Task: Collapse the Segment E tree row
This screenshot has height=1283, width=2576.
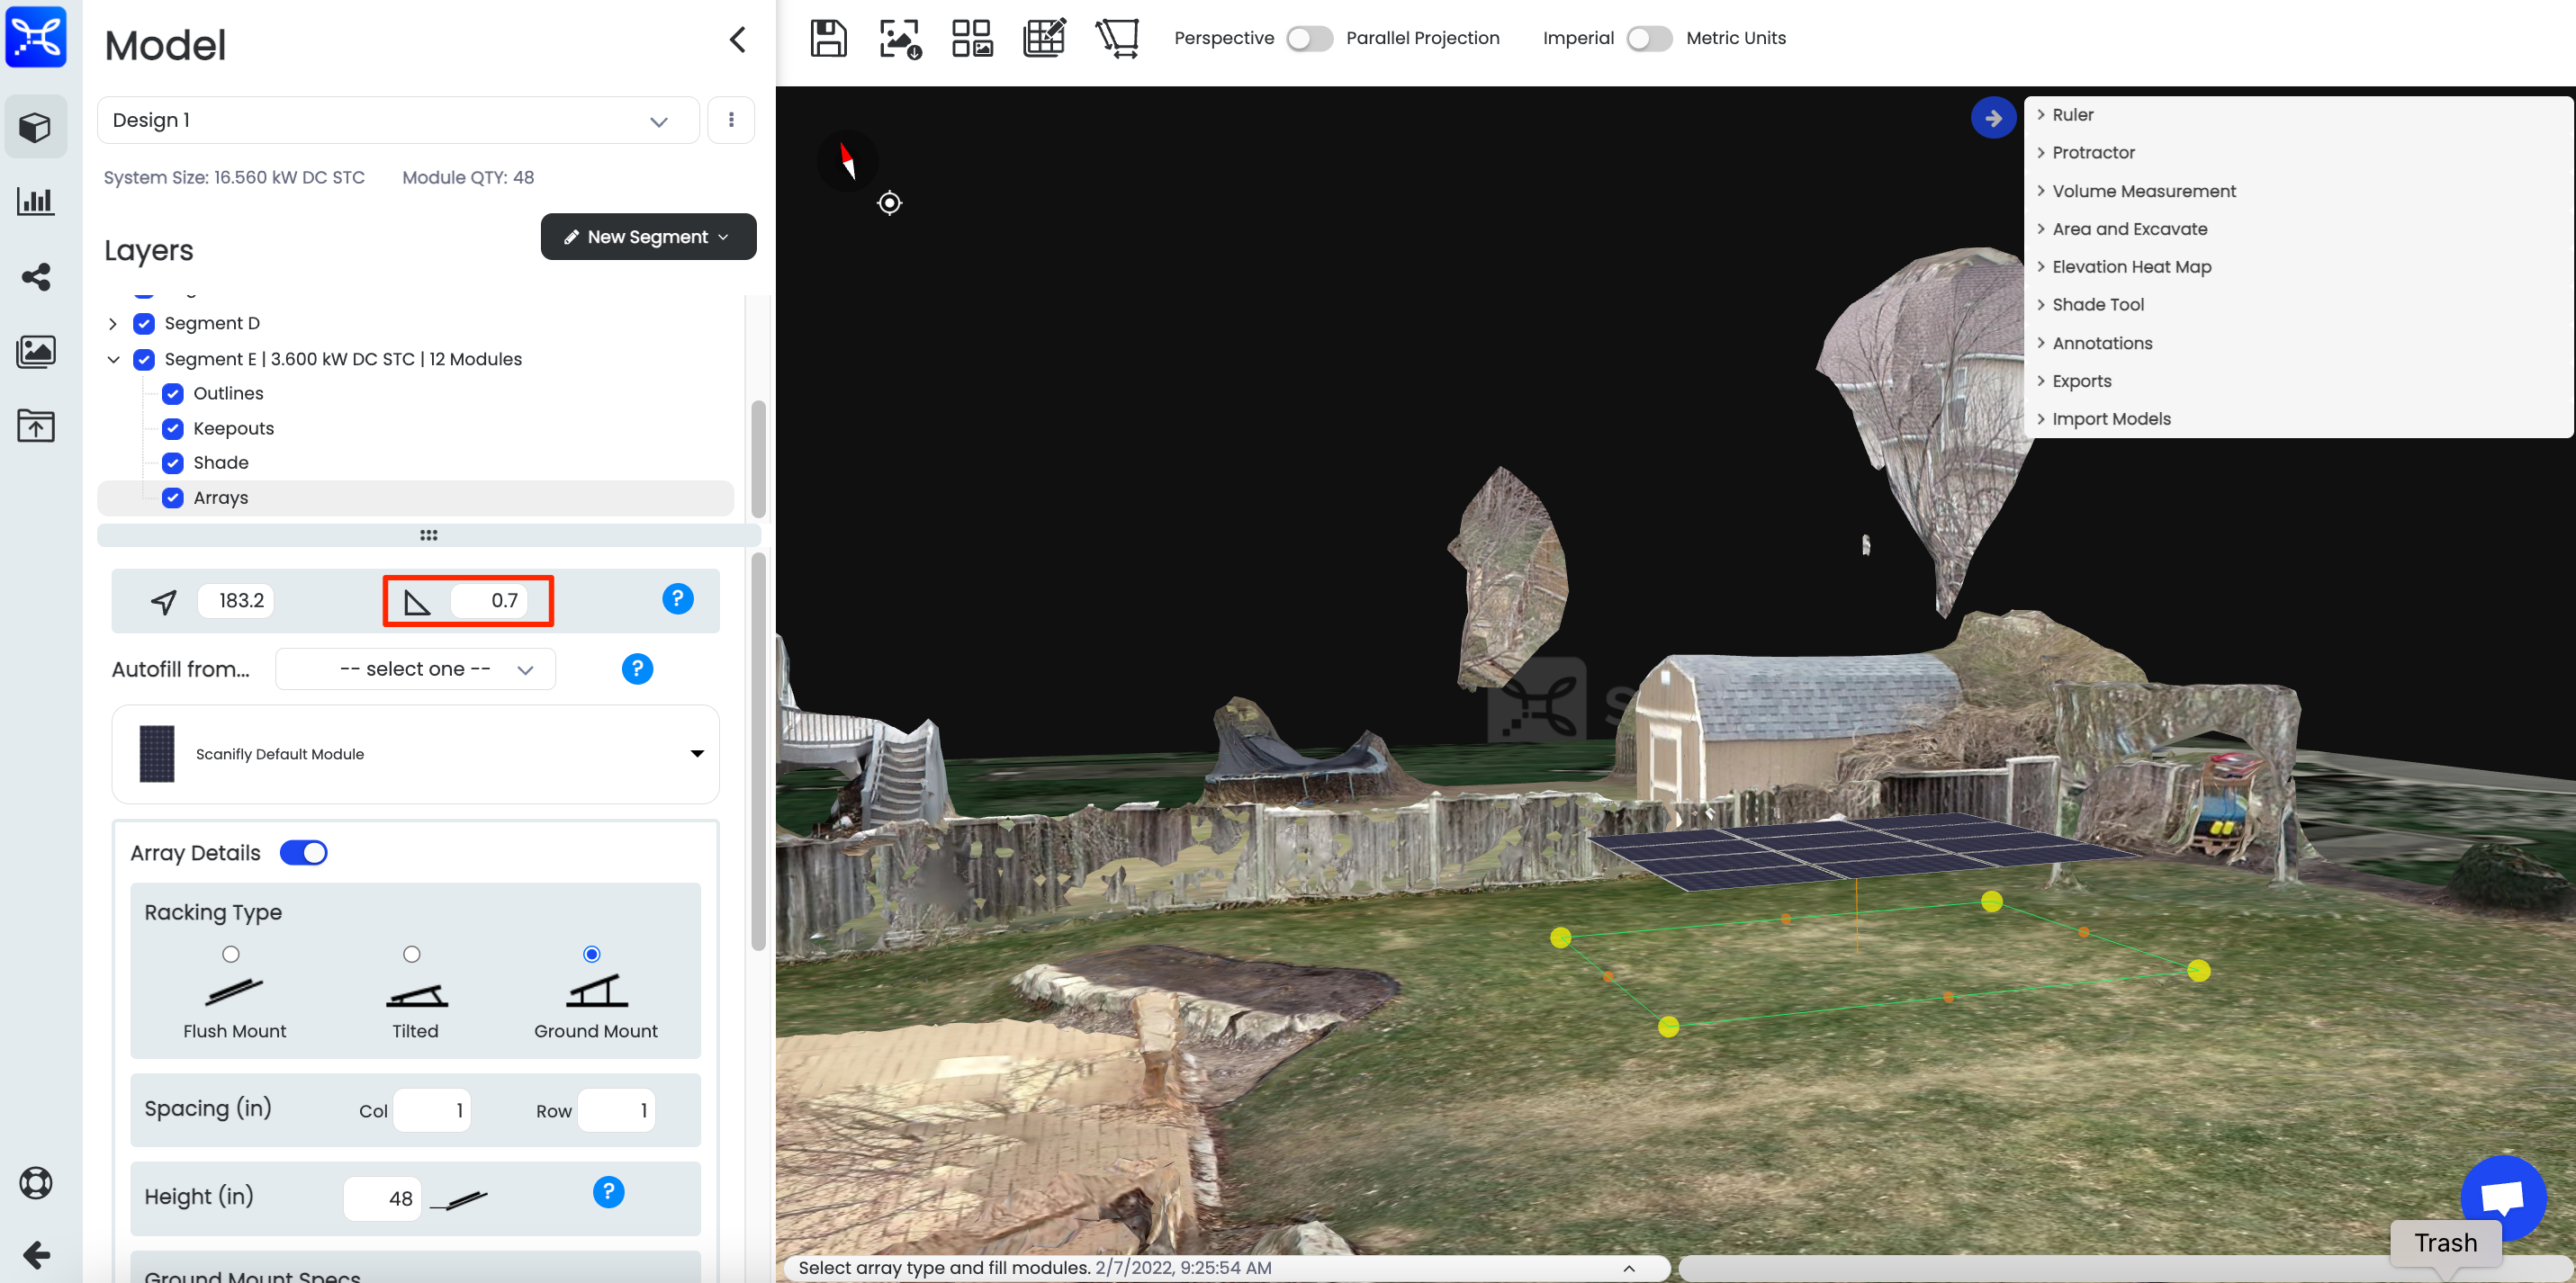Action: 113,360
